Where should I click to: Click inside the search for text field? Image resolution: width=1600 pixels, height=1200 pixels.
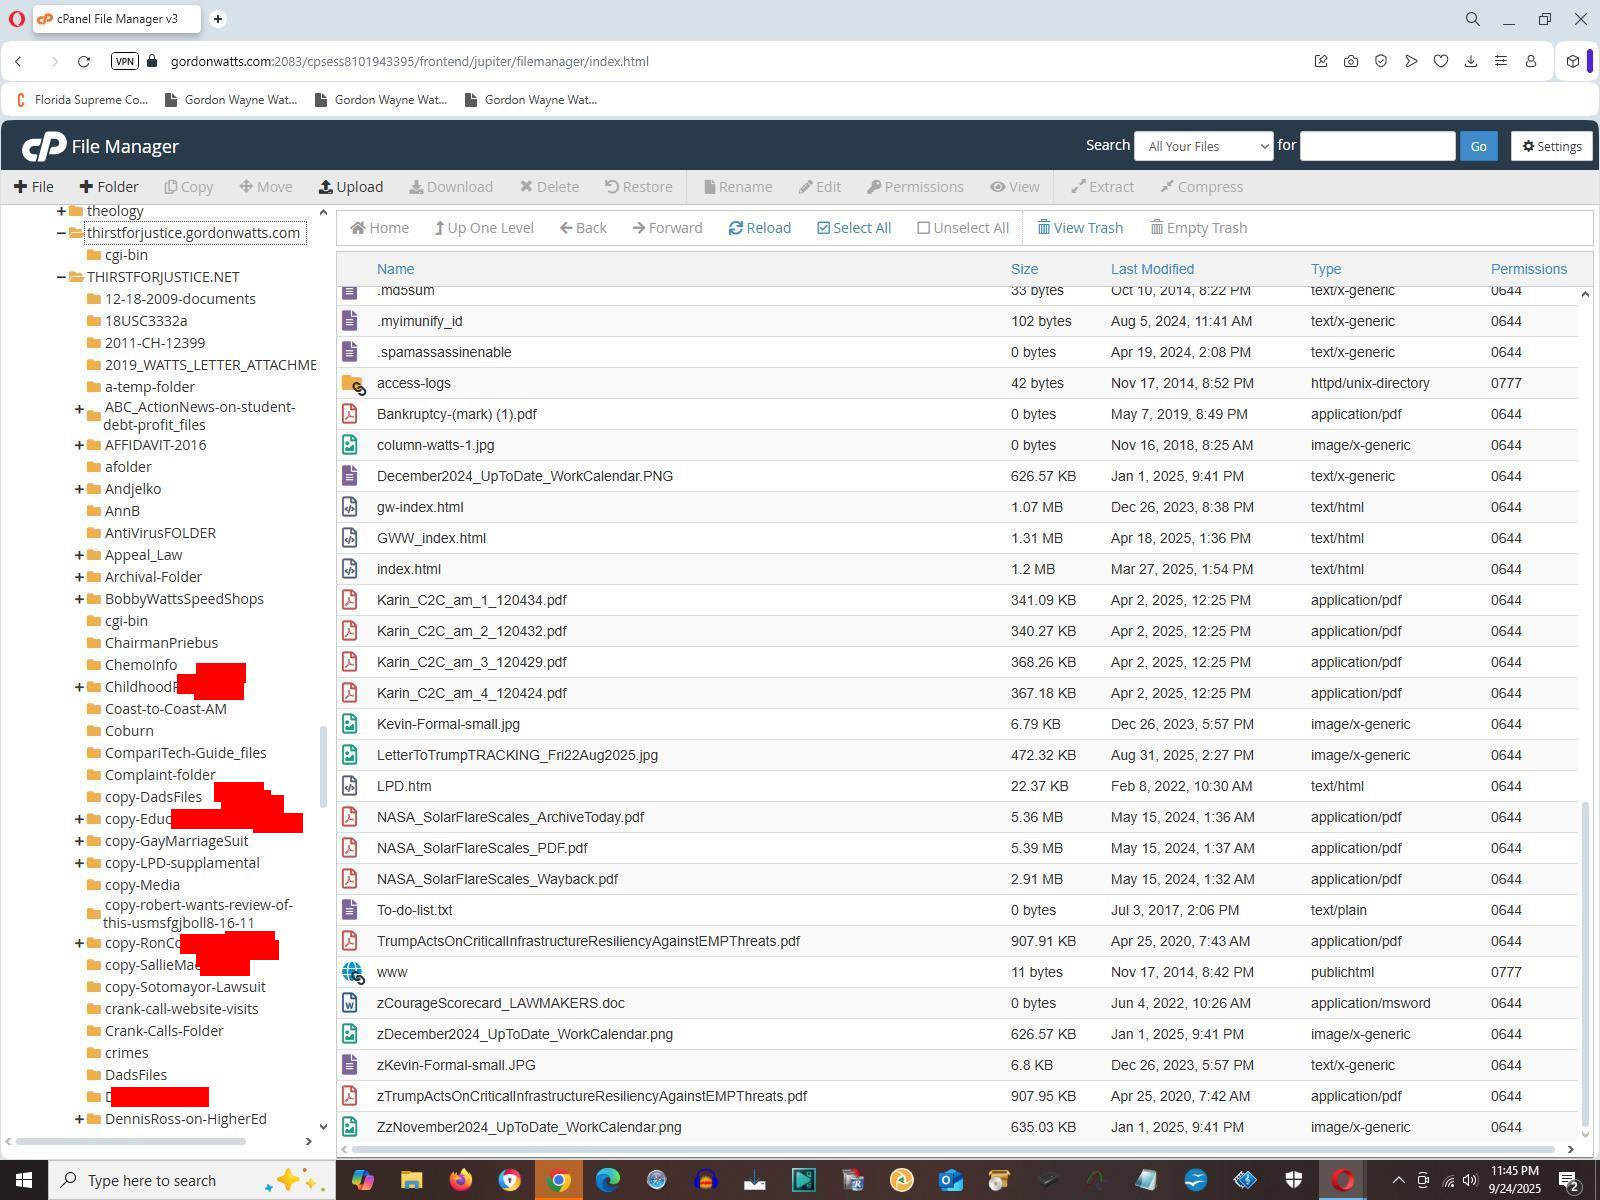[x=1376, y=146]
